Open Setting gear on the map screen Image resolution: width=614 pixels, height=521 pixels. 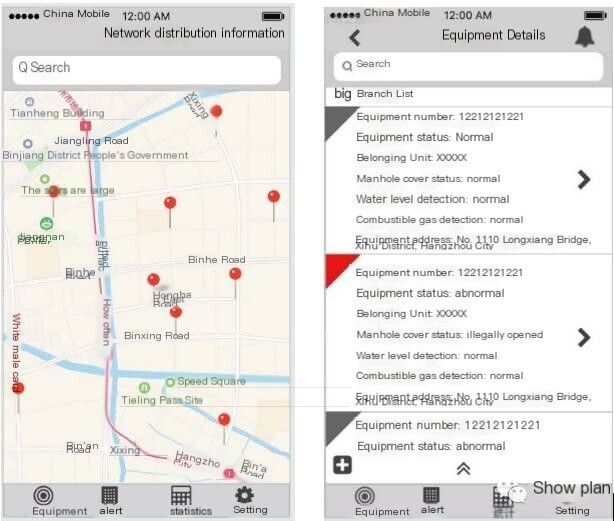click(250, 500)
